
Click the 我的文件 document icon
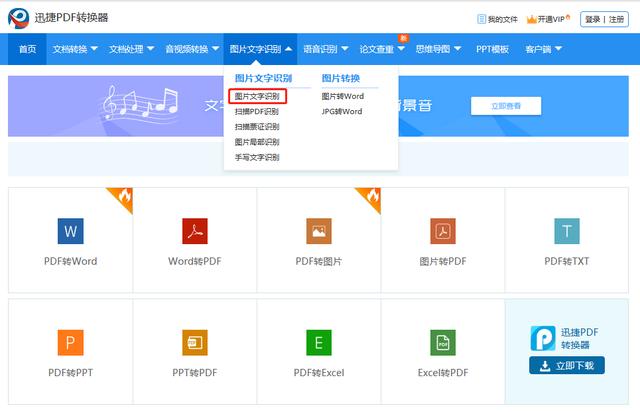481,19
